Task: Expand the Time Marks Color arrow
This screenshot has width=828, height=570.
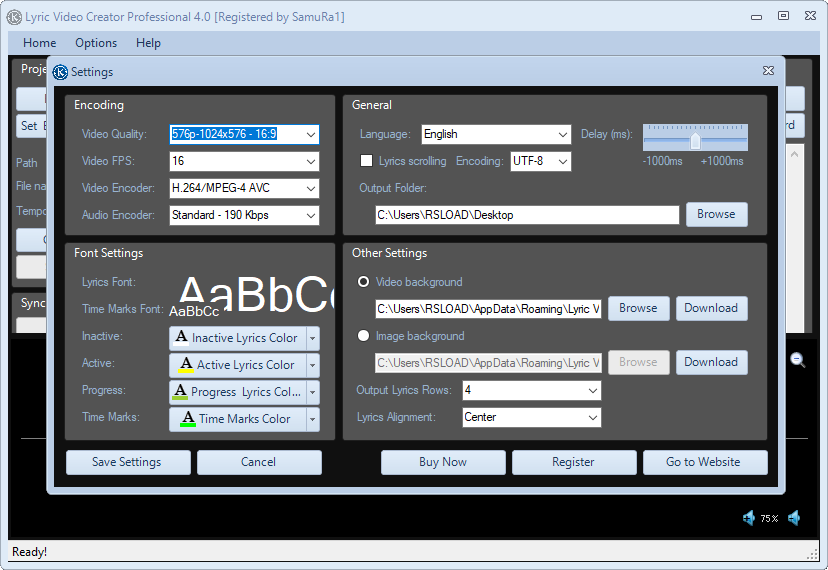Action: click(x=313, y=419)
